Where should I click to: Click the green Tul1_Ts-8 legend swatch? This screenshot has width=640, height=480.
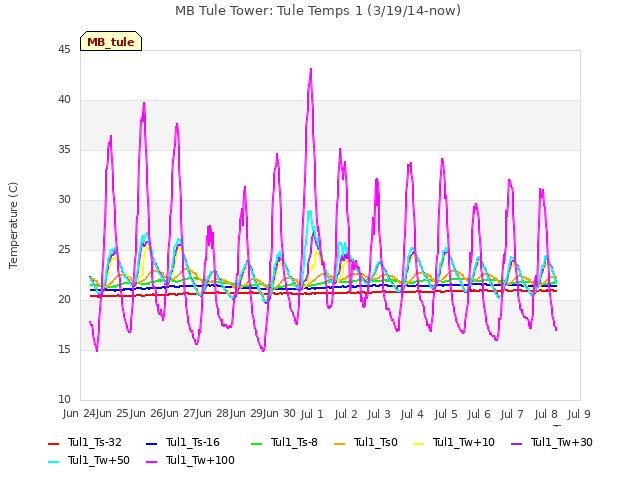[x=256, y=443]
